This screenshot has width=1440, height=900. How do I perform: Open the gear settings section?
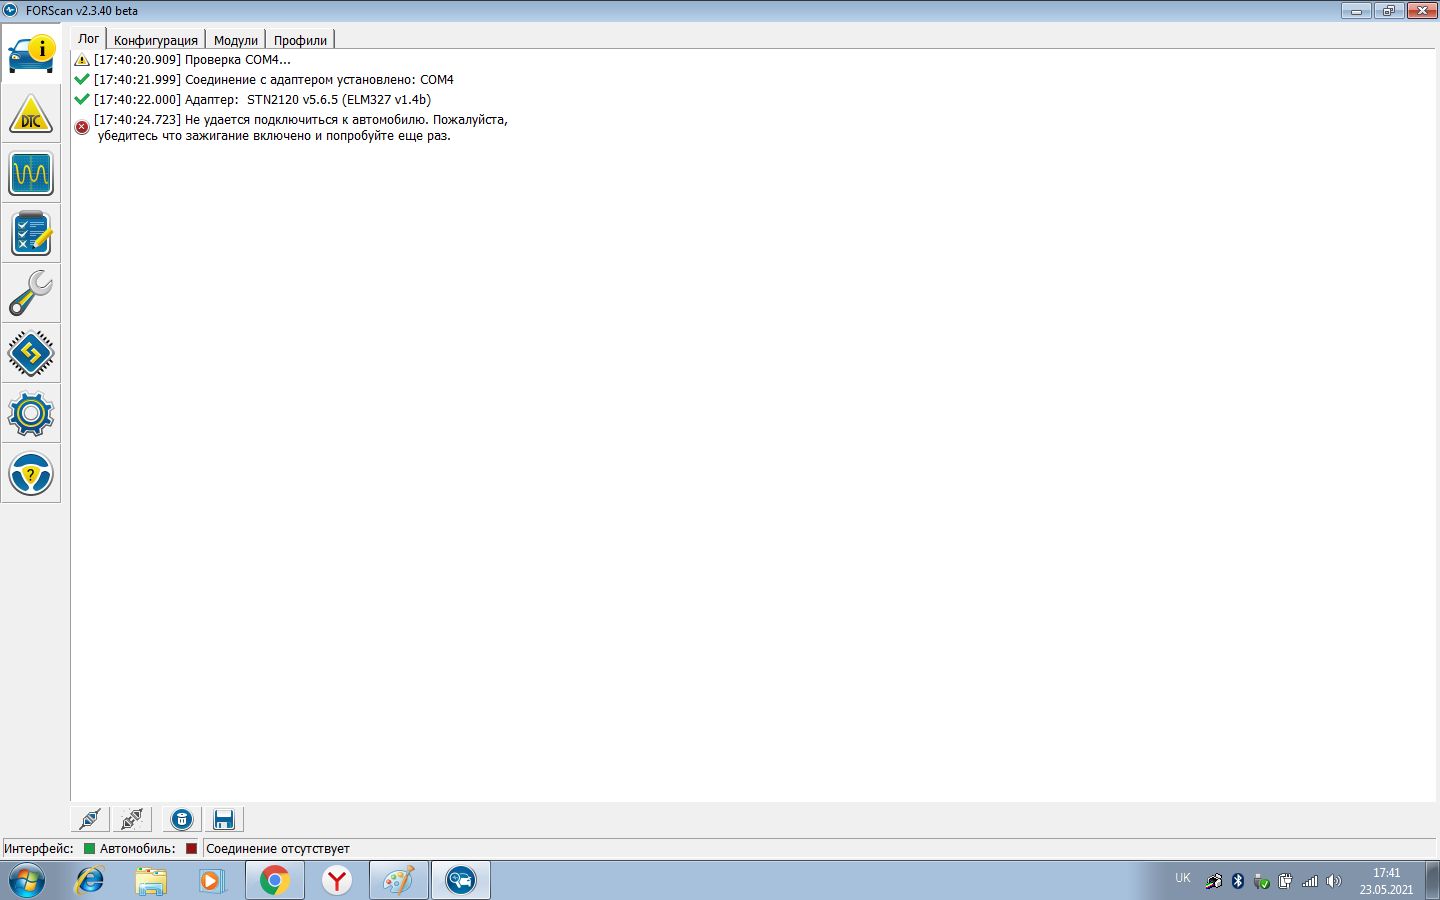[x=31, y=413]
